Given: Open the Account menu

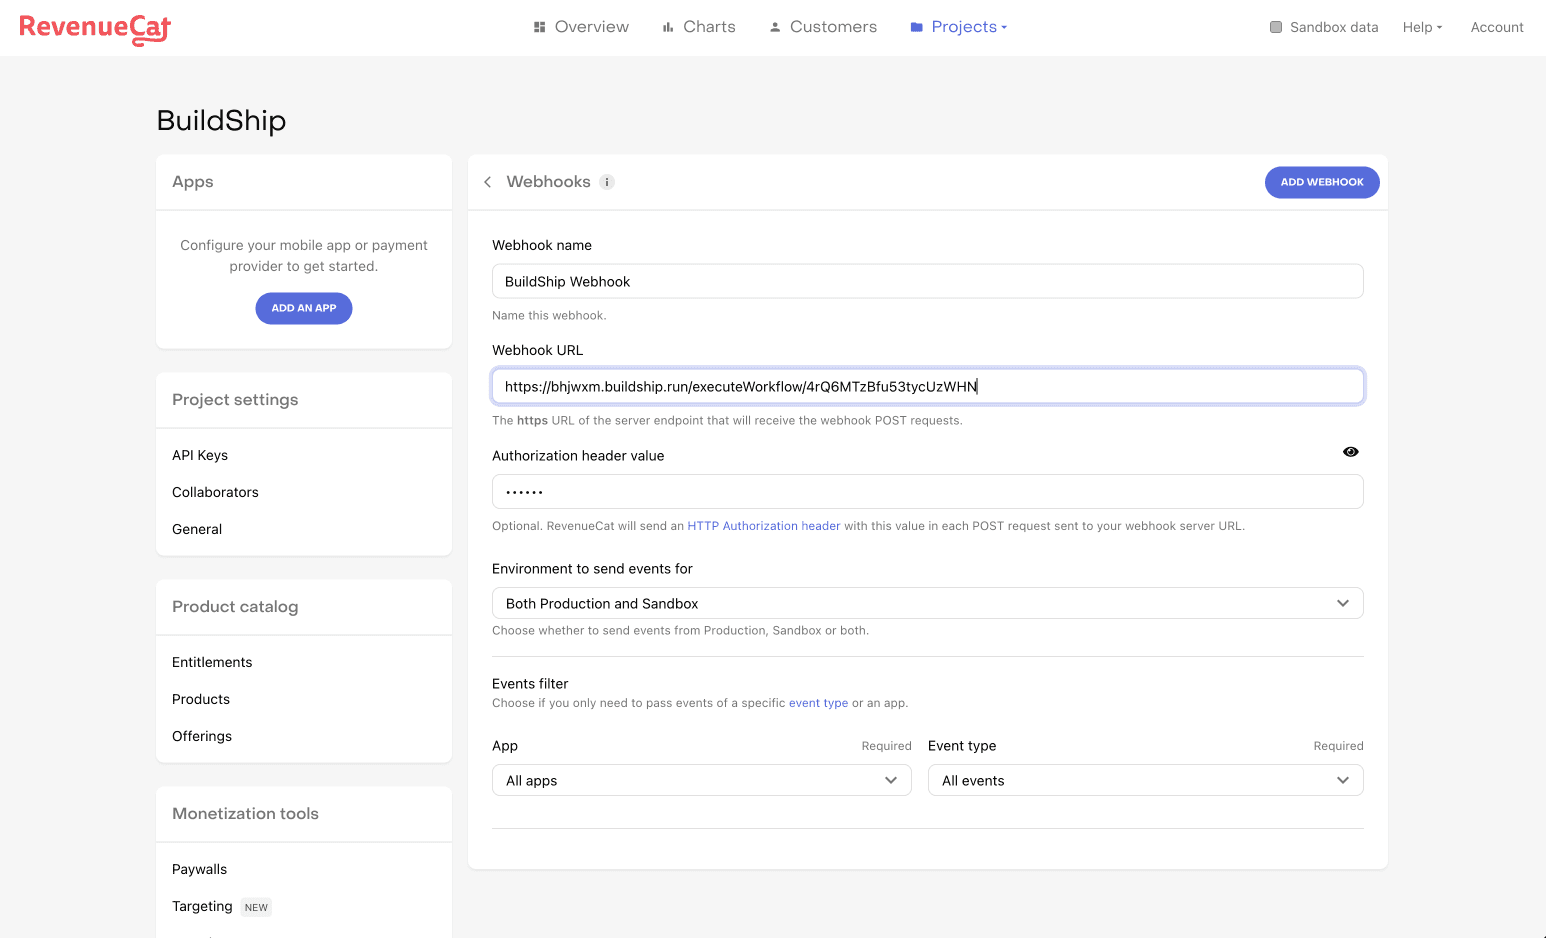Looking at the screenshot, I should 1497,27.
